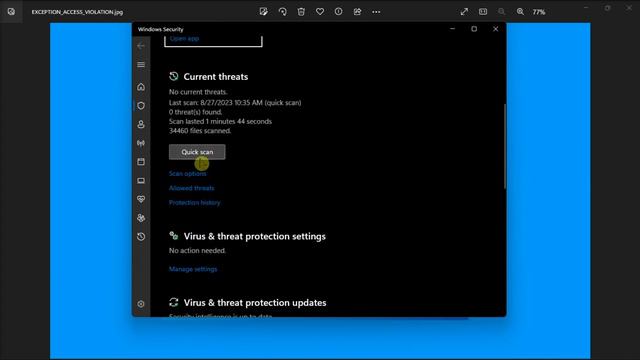Open Protection history clock icon in sidebar
The height and width of the screenshot is (360, 640).
point(141,237)
